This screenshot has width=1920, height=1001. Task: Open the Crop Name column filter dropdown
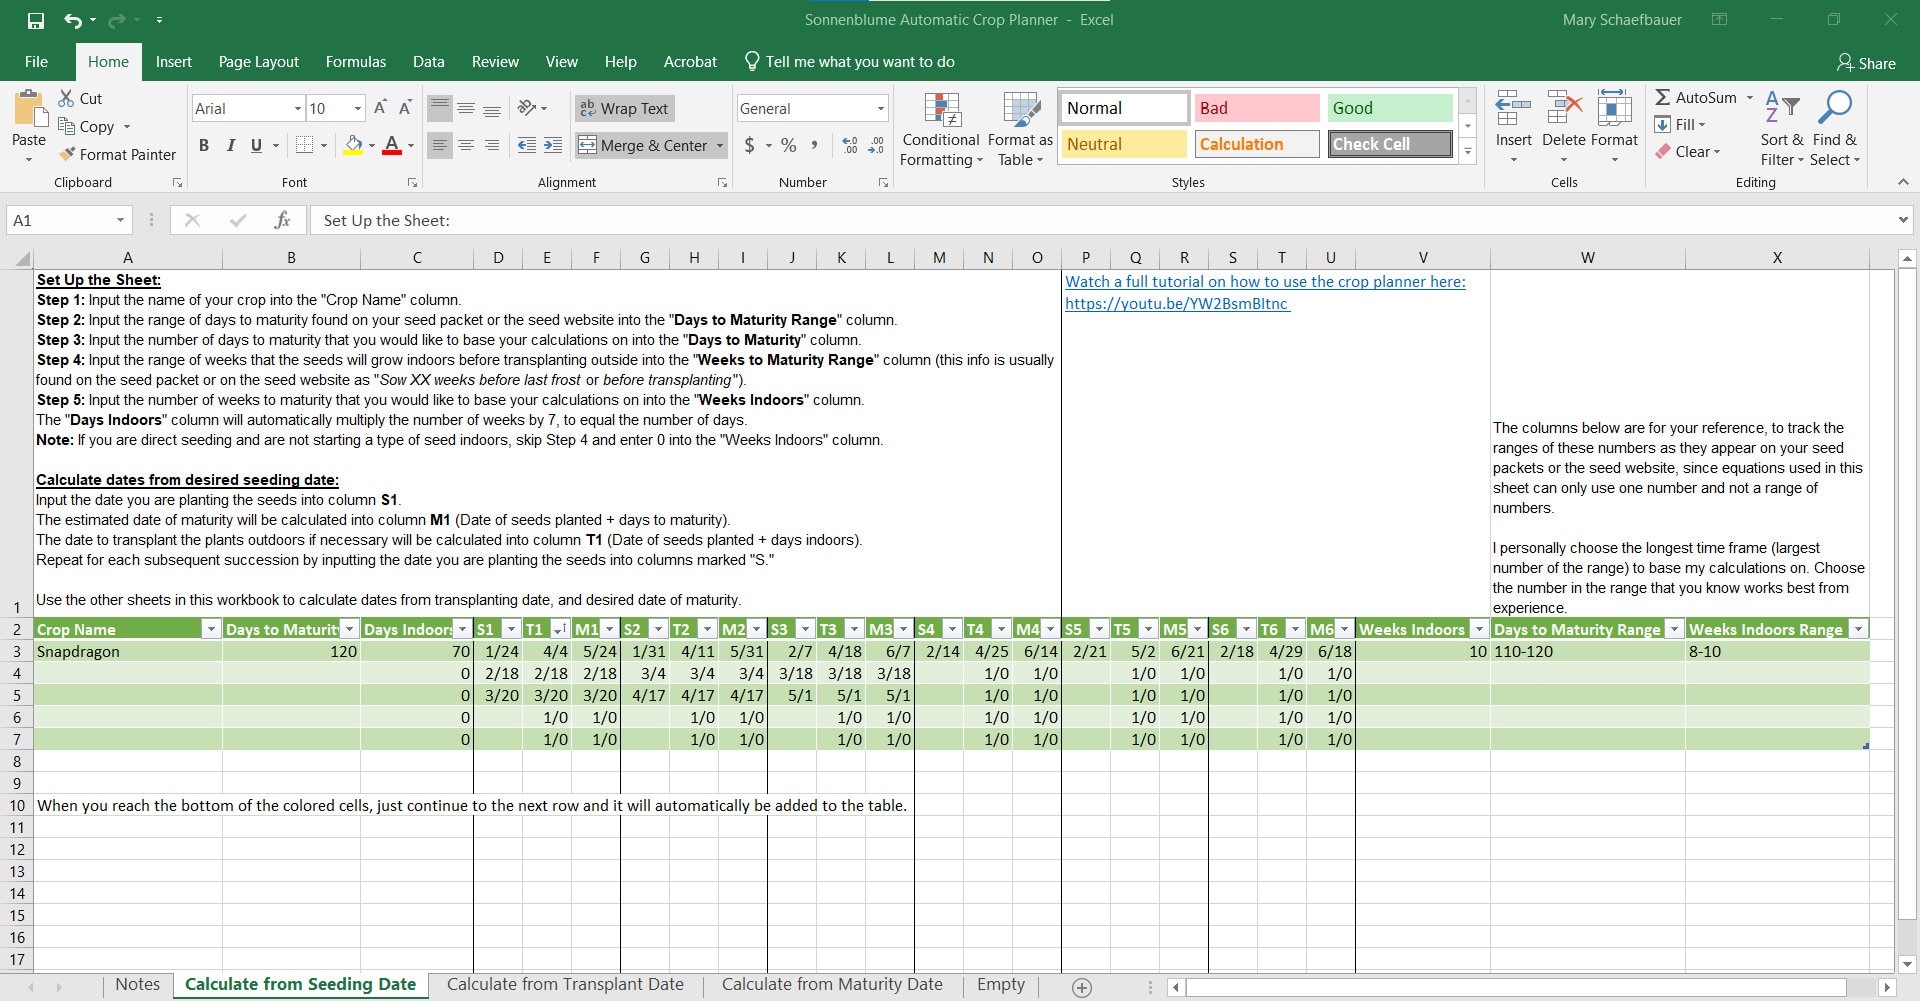click(210, 629)
